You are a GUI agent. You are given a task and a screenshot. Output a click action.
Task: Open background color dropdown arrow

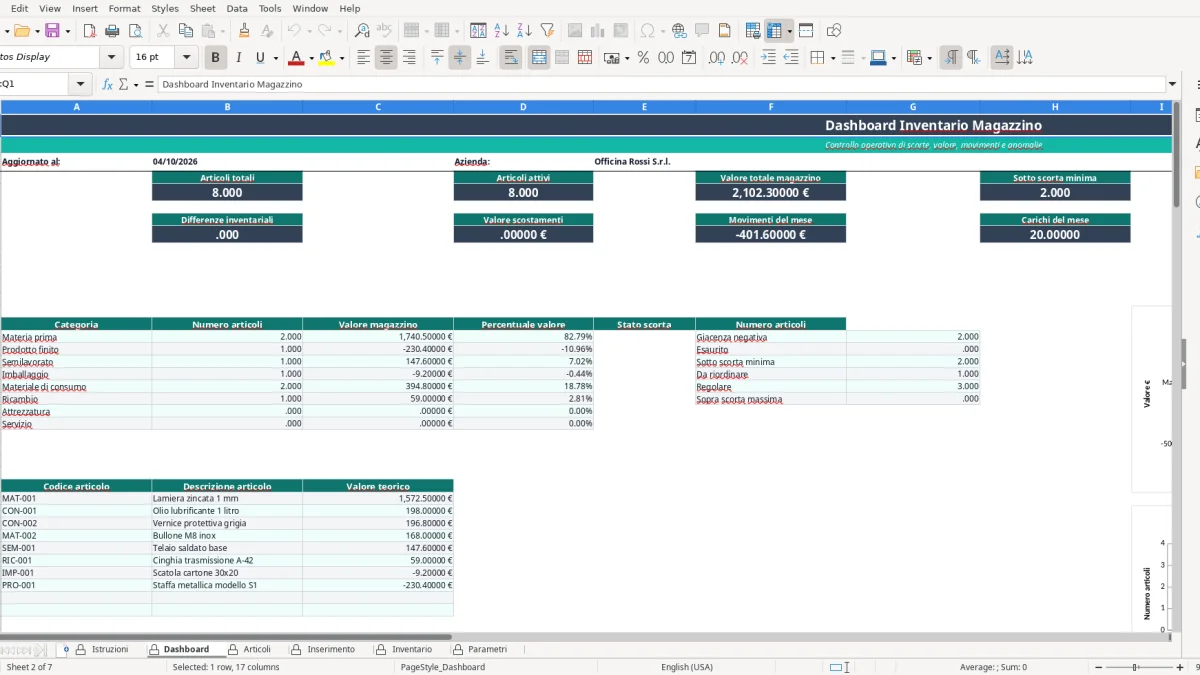342,58
